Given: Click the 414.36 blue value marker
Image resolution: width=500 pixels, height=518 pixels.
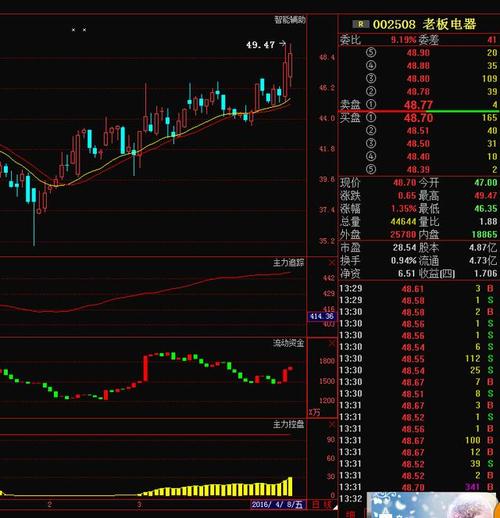Looking at the screenshot, I should coord(322,316).
